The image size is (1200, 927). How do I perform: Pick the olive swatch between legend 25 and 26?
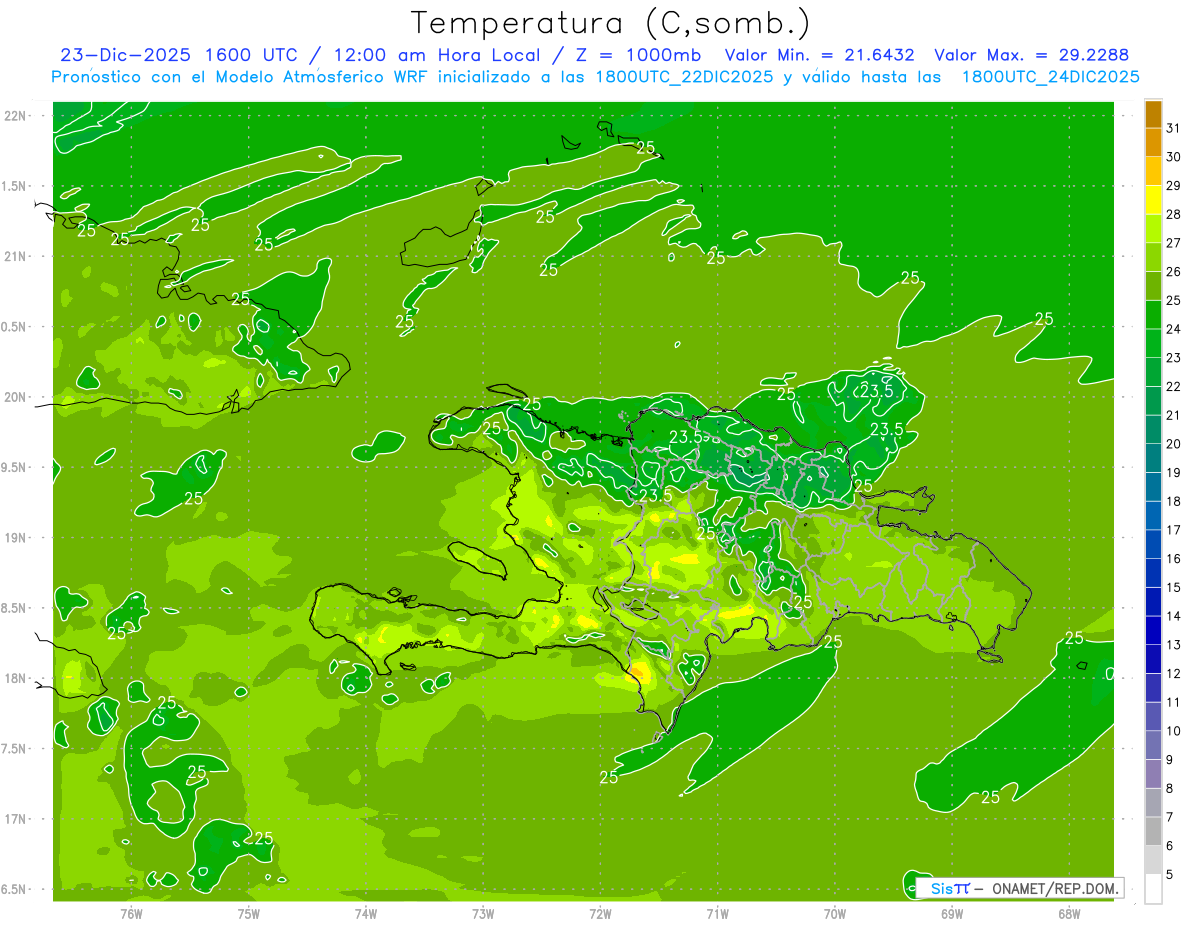point(1153,286)
